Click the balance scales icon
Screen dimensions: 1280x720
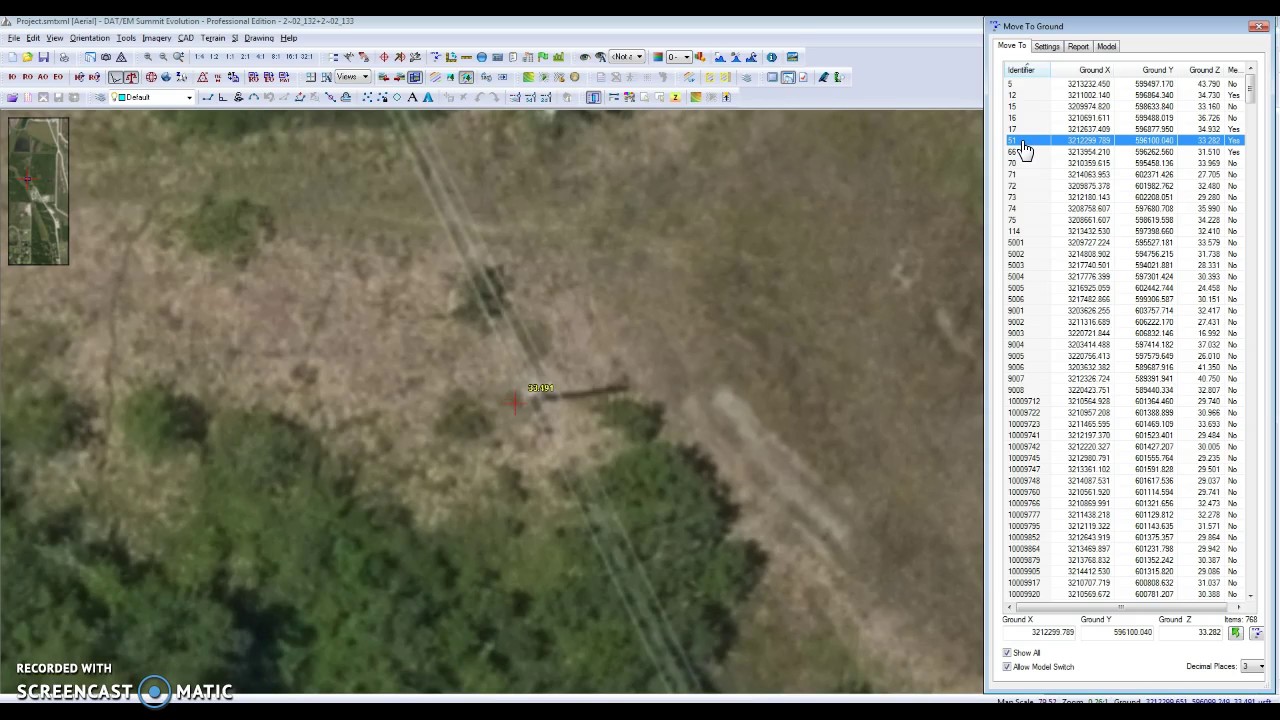coord(131,77)
